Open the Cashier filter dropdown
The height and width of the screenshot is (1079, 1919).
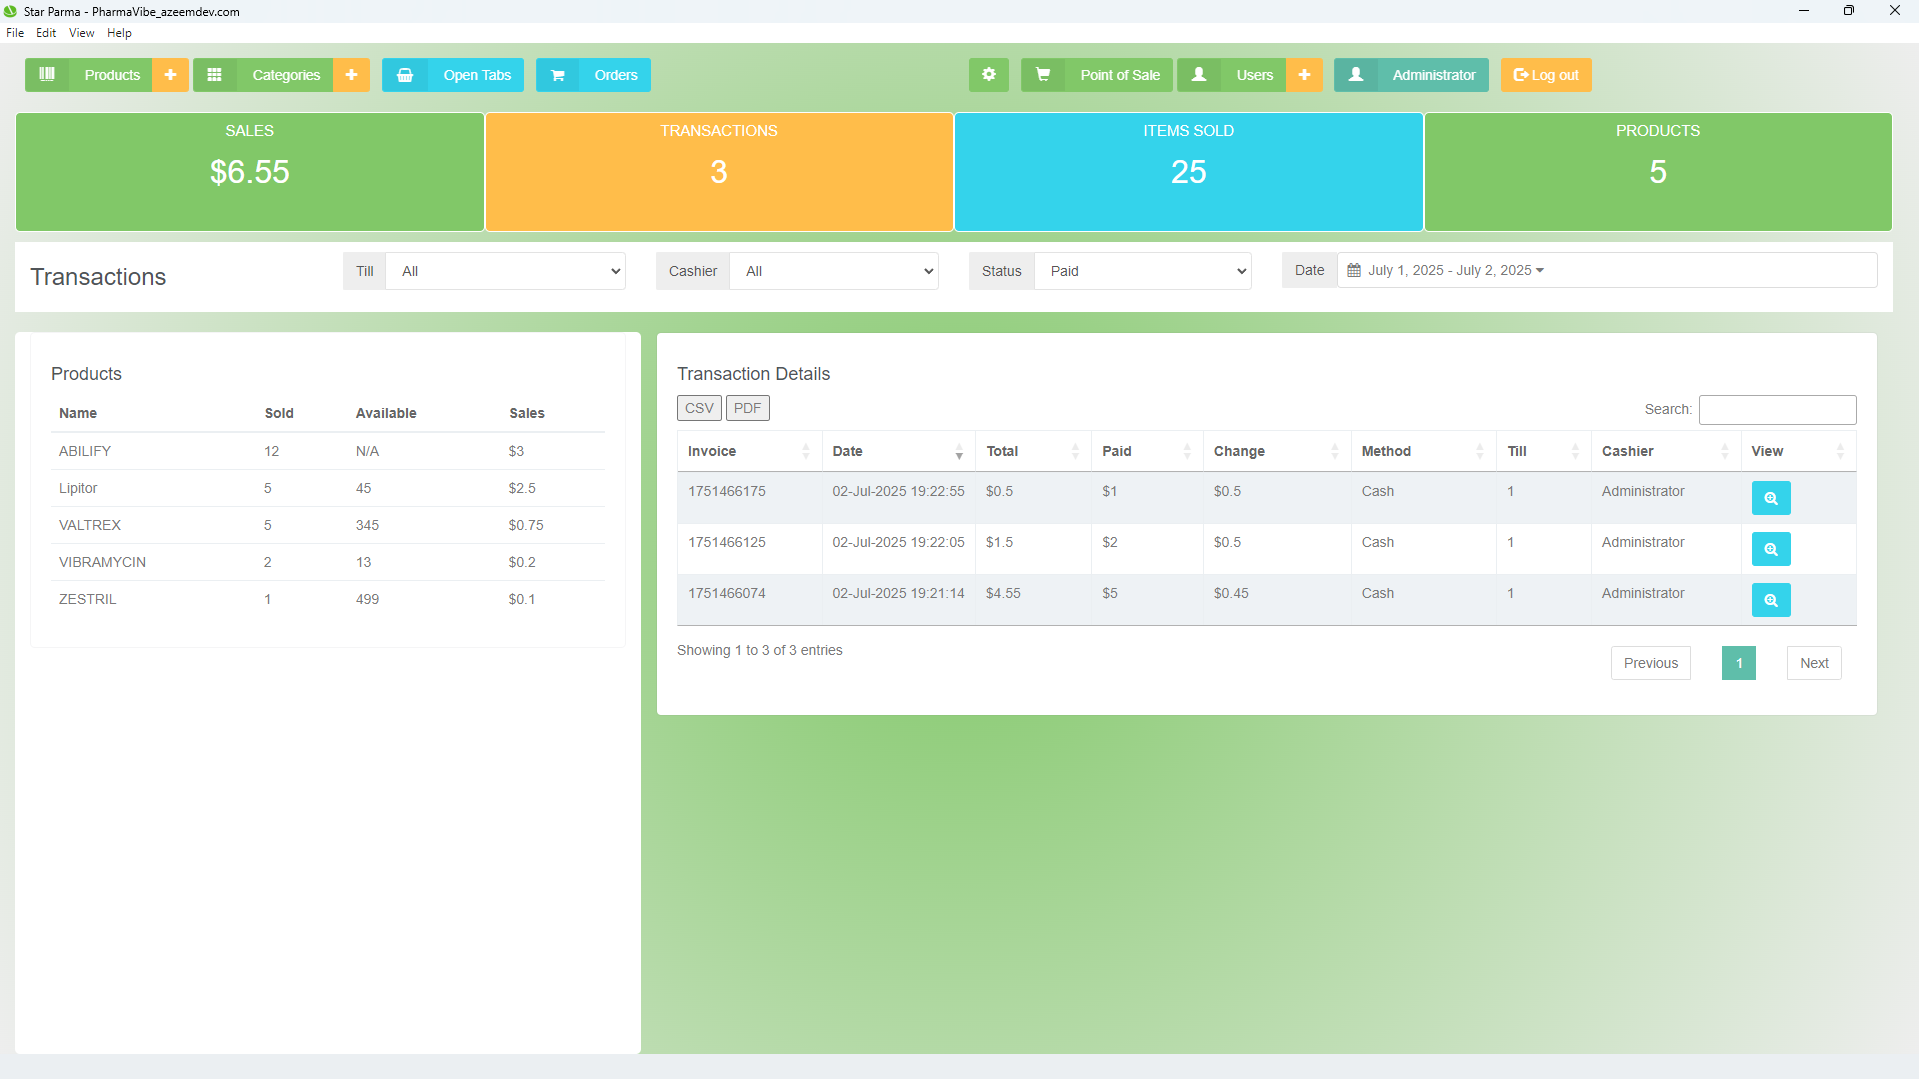(834, 271)
